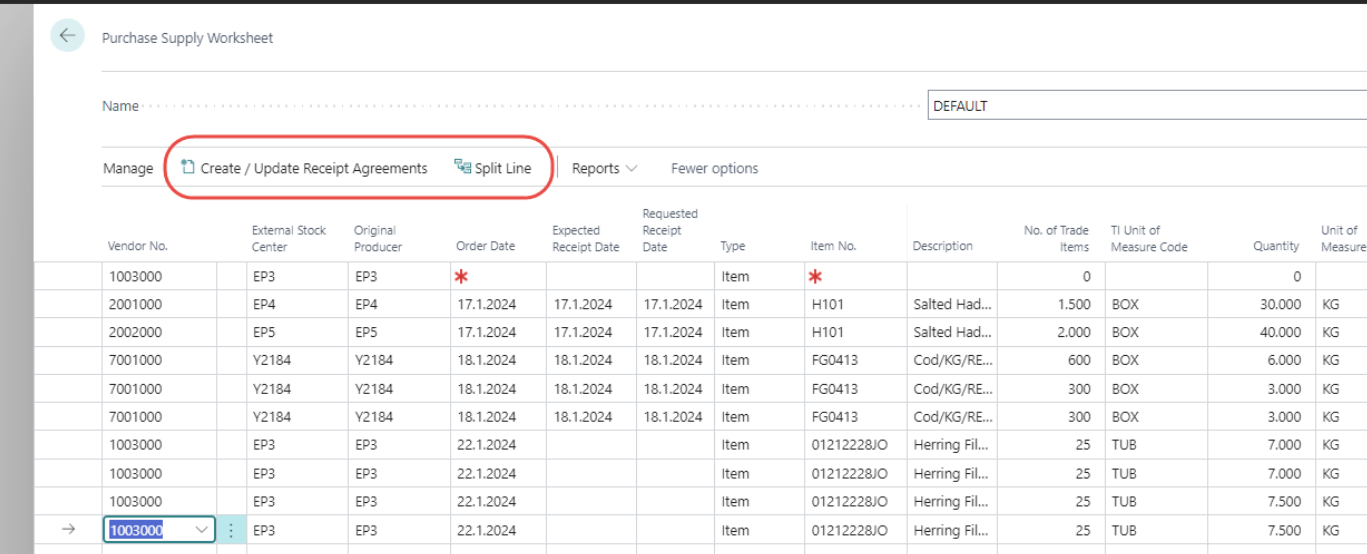Click the External Stock Center column header
1367x554 pixels.
[289, 238]
